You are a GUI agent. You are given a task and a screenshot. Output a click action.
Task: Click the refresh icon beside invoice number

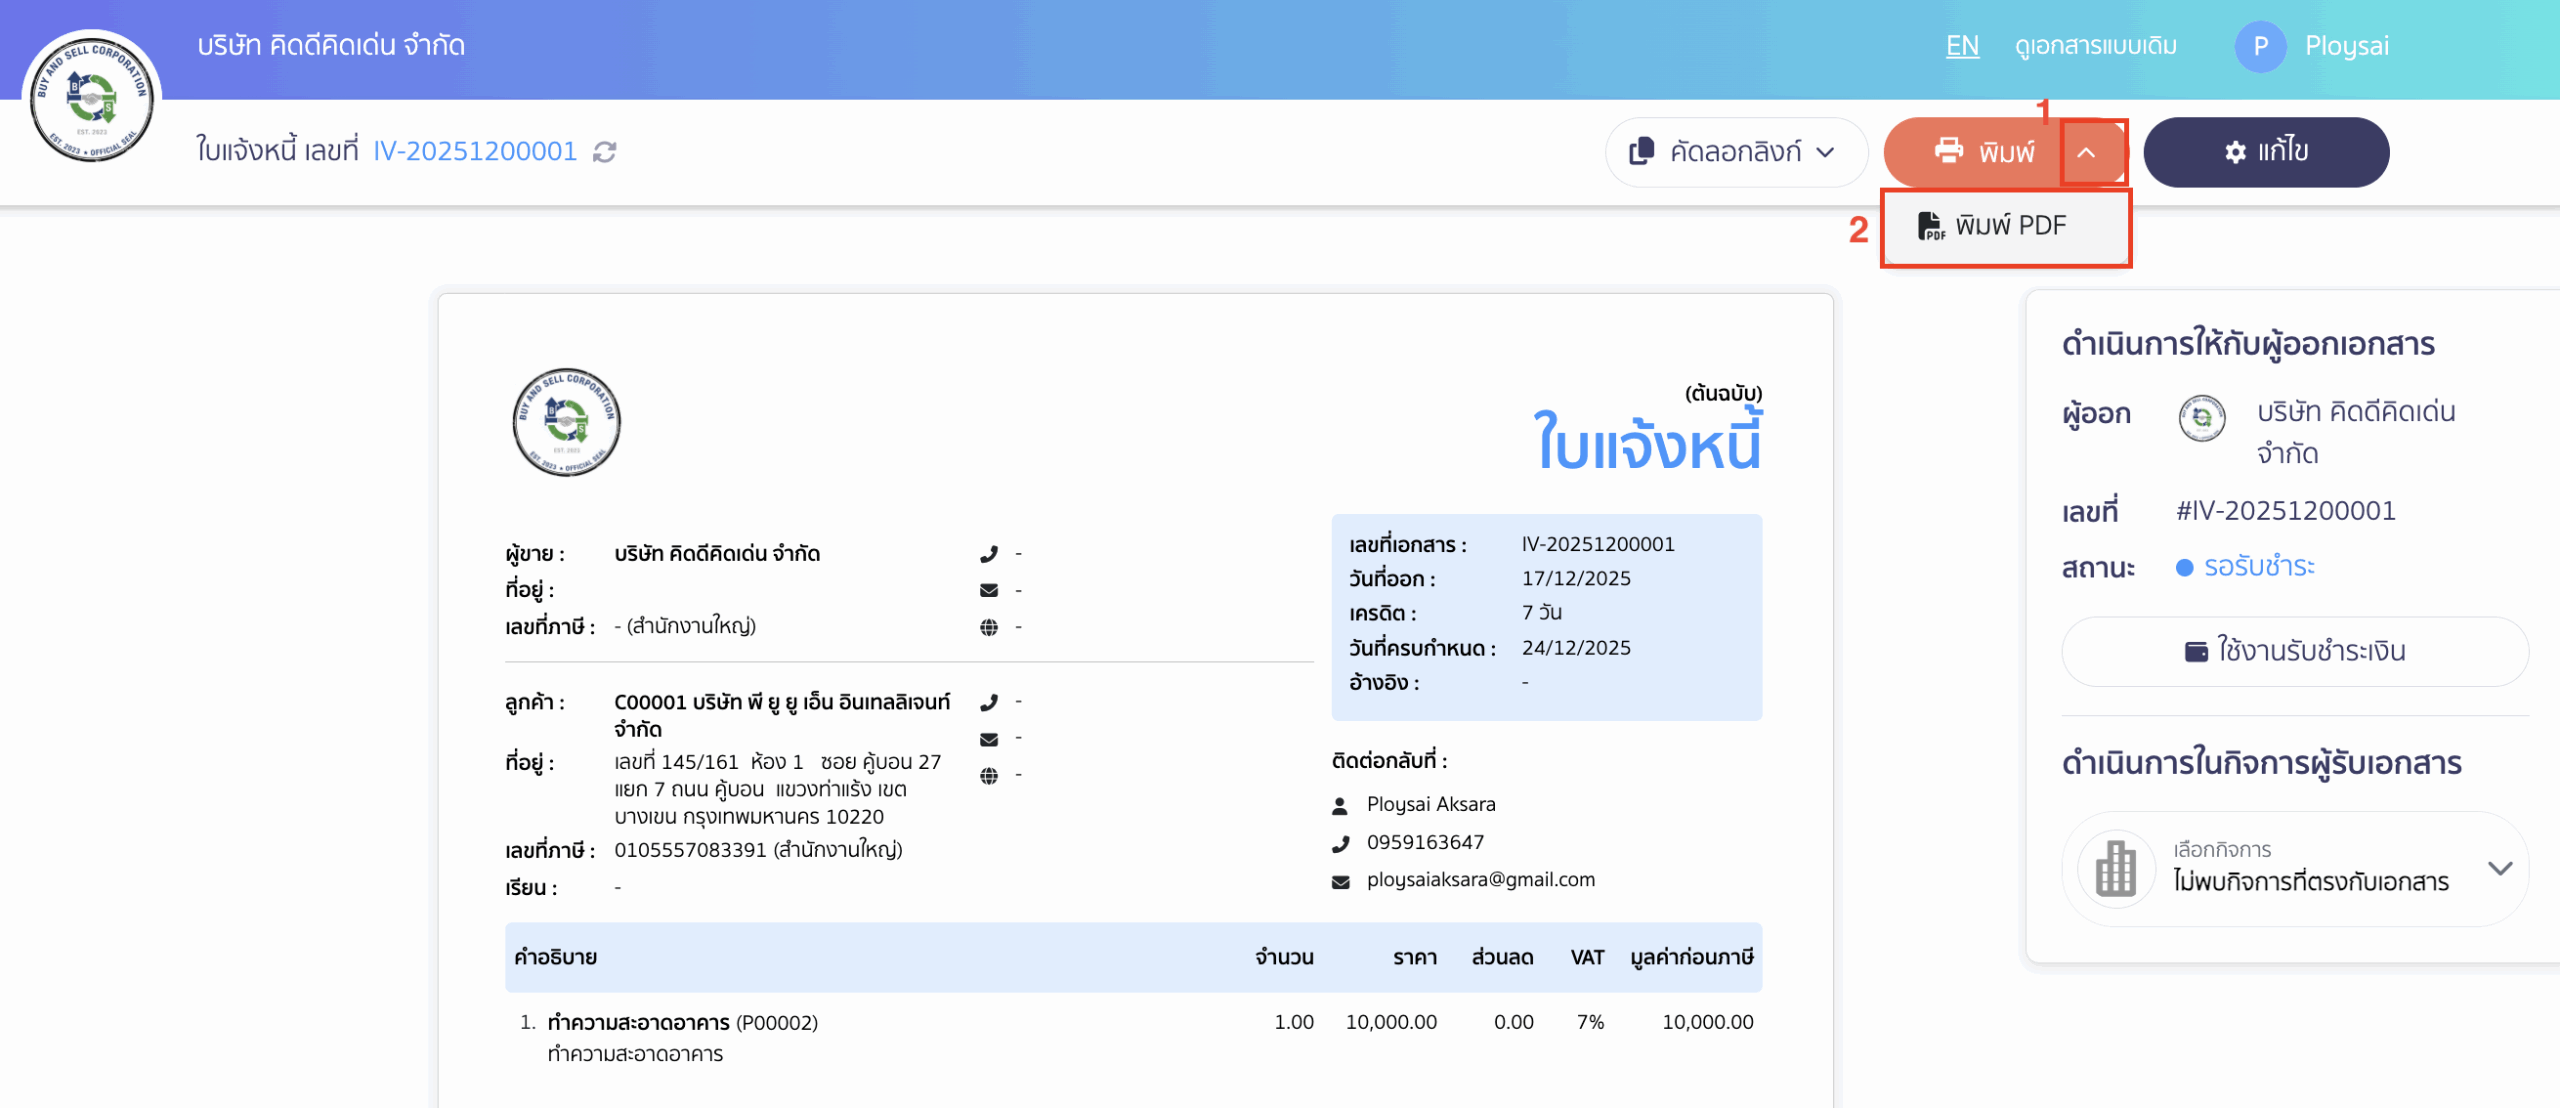(602, 152)
